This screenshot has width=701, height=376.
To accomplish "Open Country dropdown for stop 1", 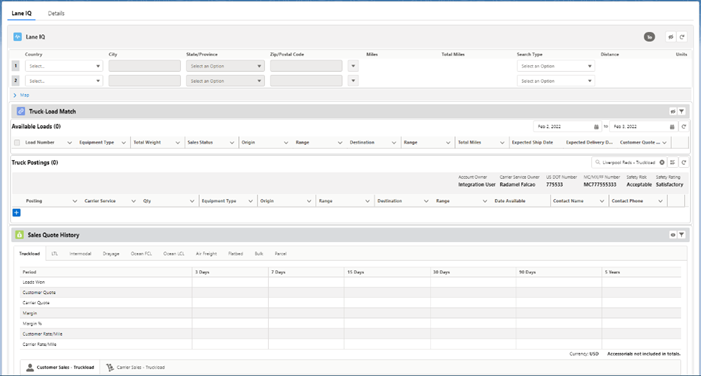I will tap(64, 66).
